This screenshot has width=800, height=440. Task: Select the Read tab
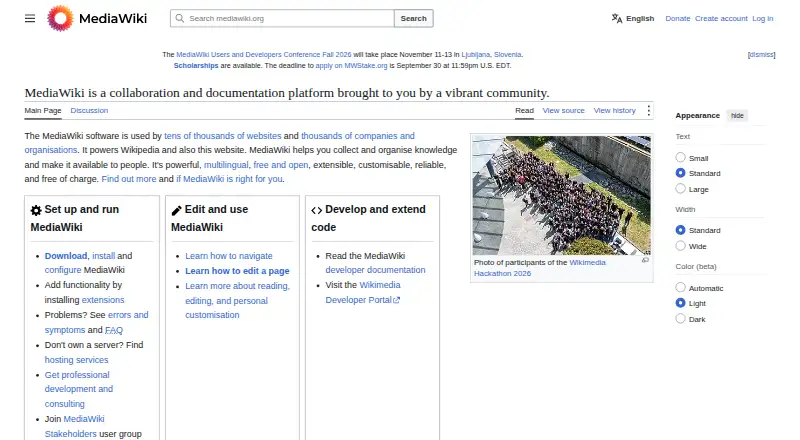pyautogui.click(x=524, y=110)
